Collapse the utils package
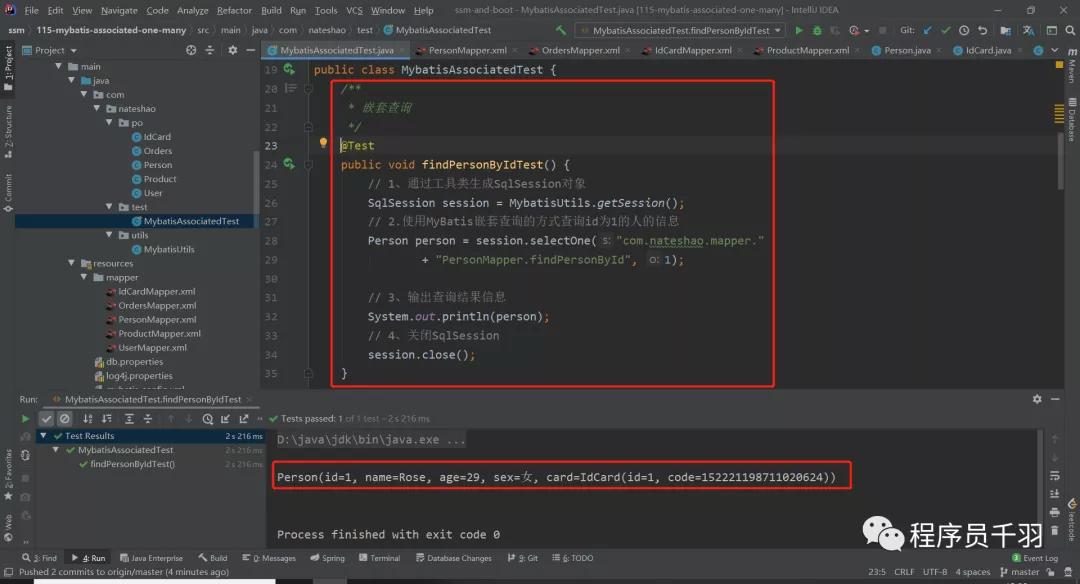This screenshot has width=1080, height=584. click(109, 235)
